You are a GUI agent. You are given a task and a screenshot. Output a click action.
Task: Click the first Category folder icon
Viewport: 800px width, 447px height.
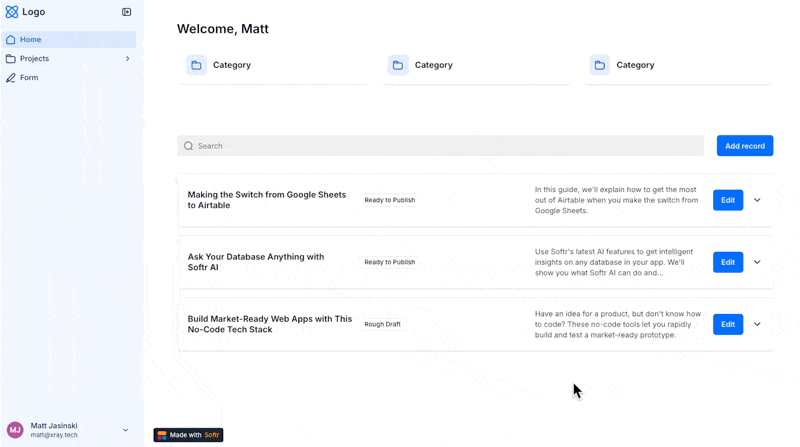pos(196,65)
